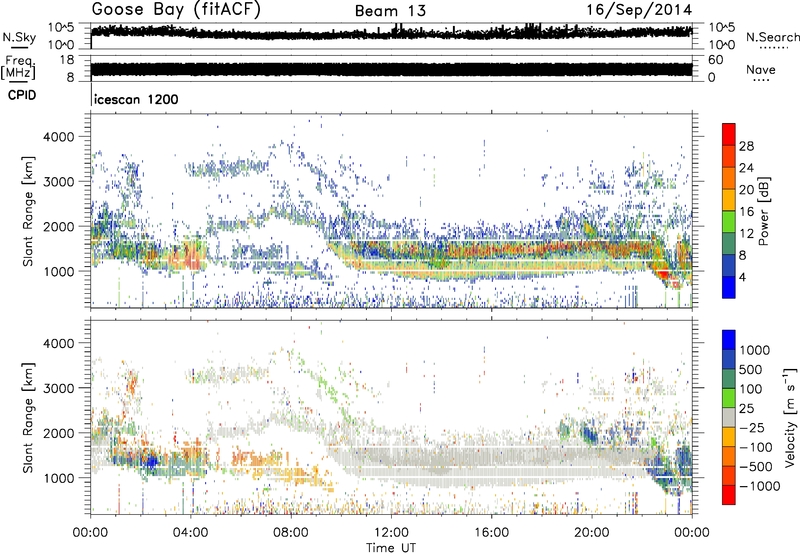This screenshot has height=554, width=800.
Task: Click the 'Beam 13' label
Action: 390,11
